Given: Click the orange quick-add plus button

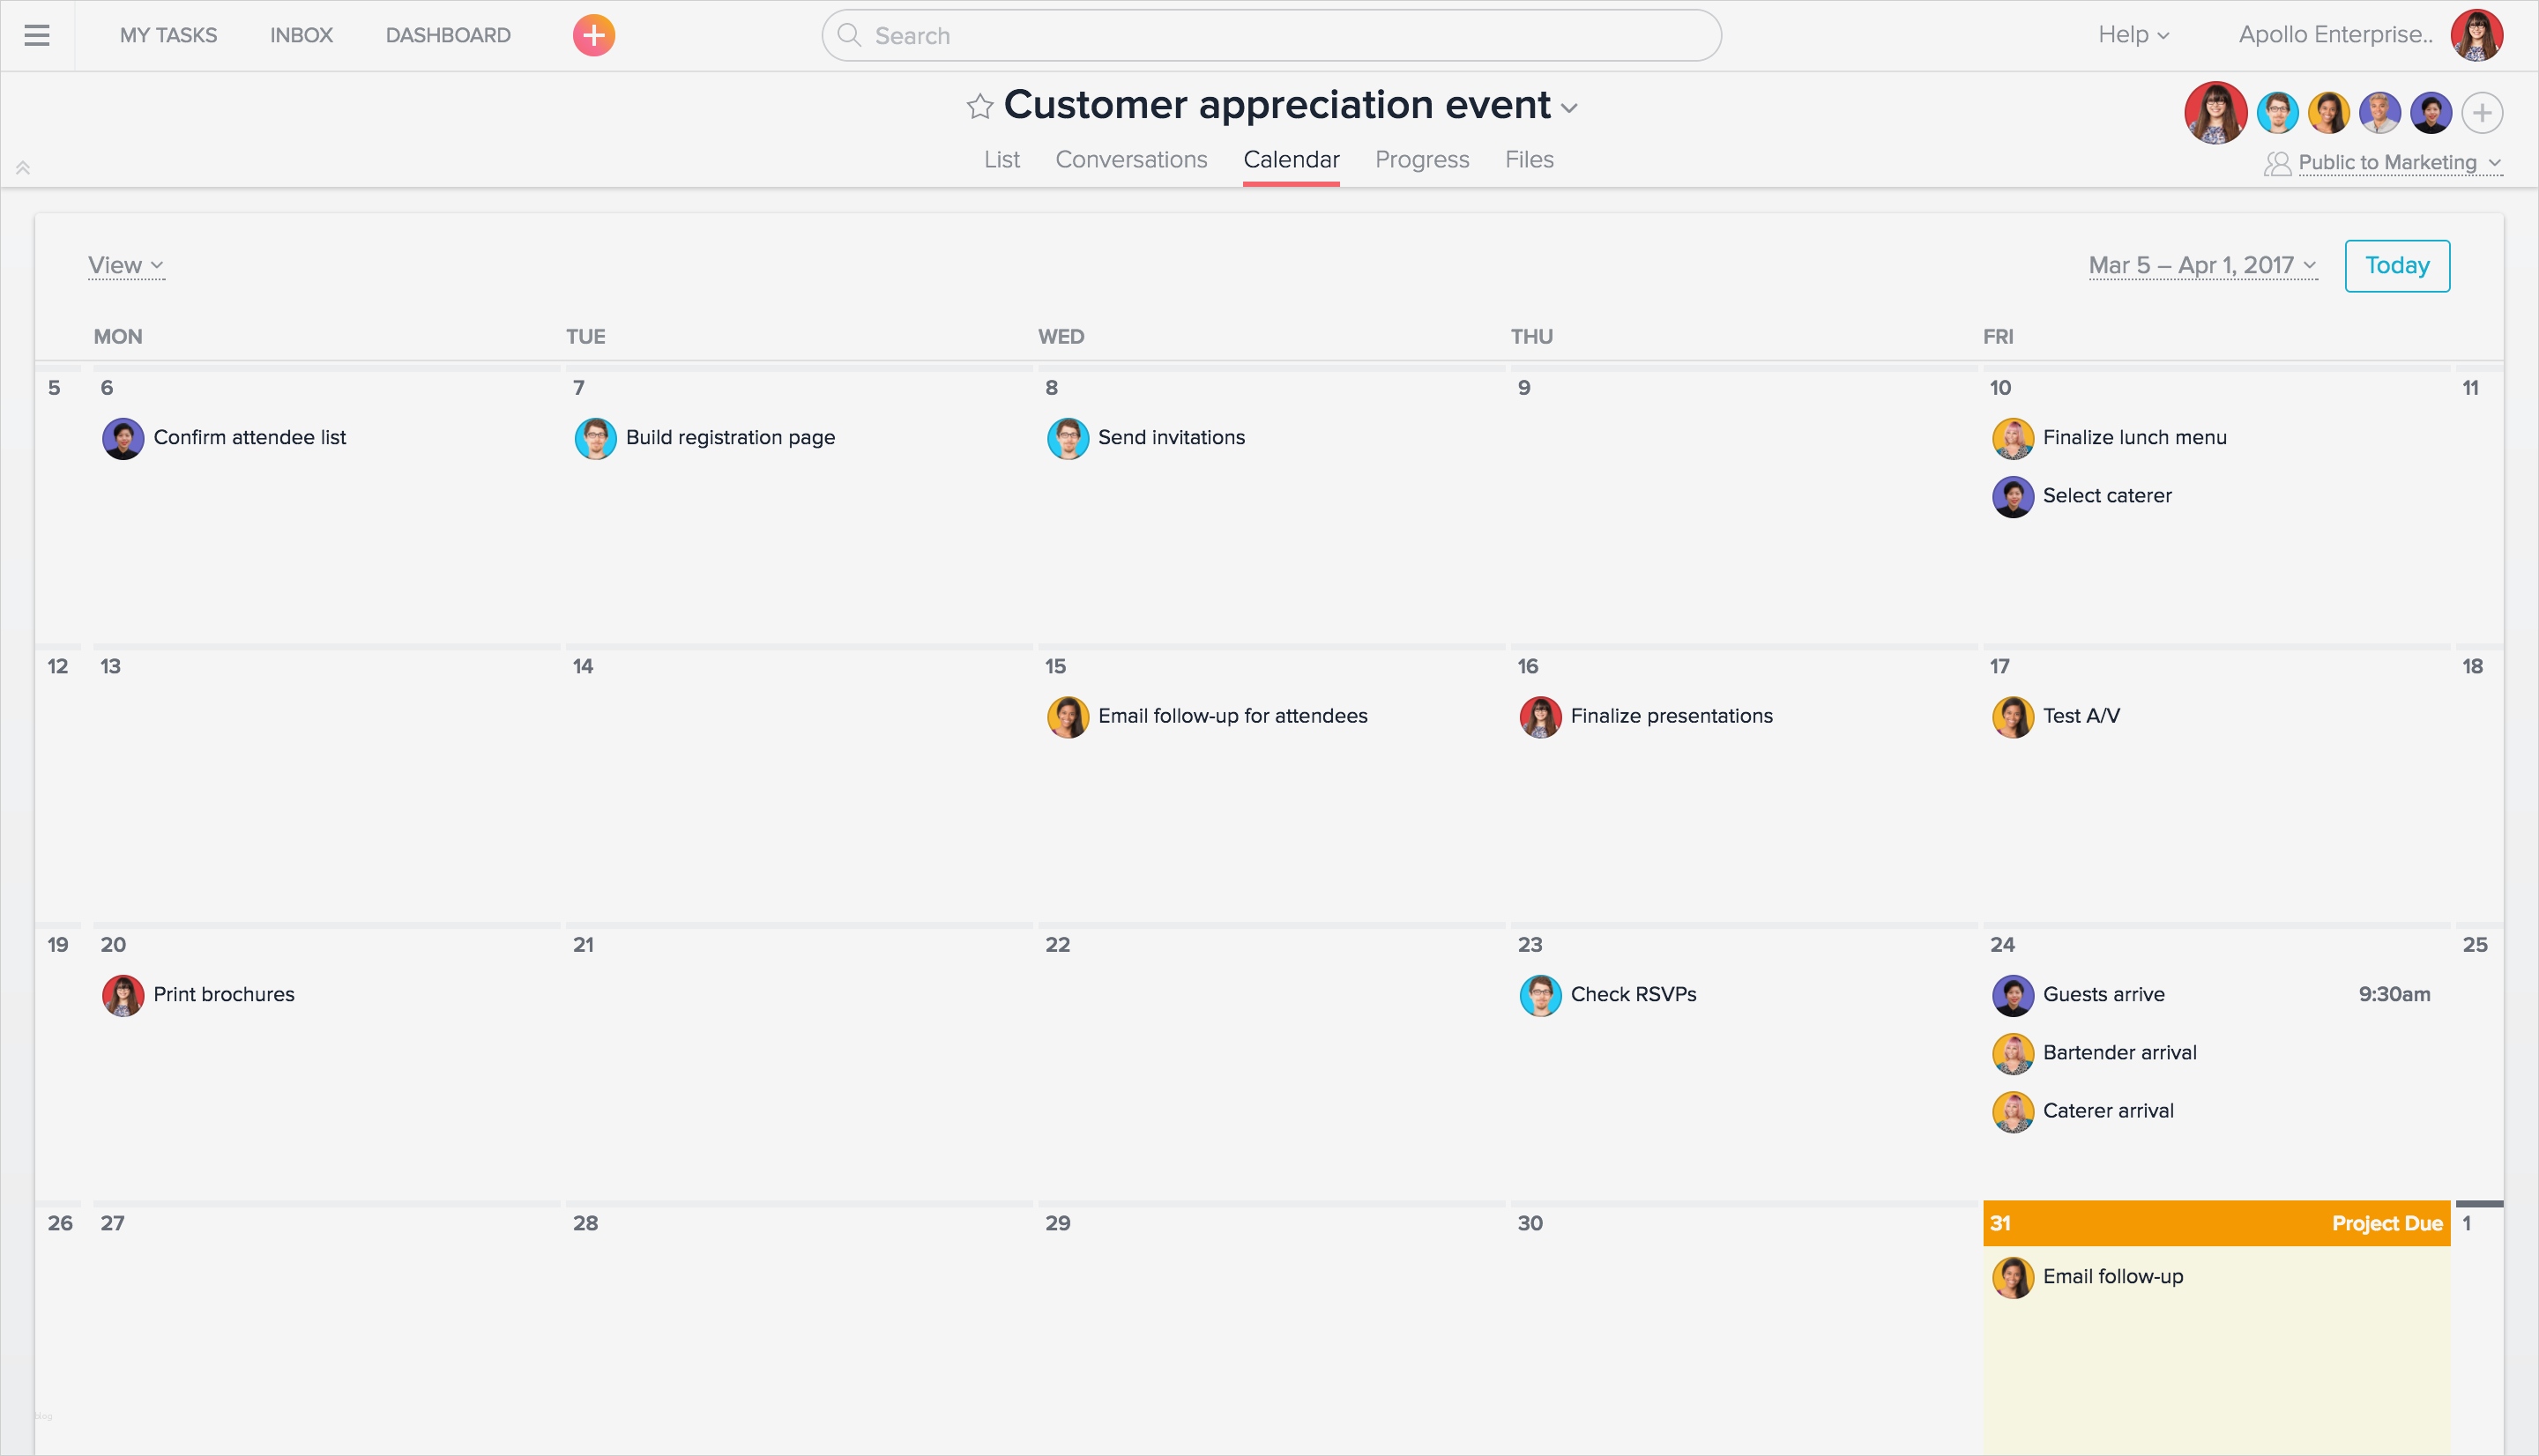Looking at the screenshot, I should [594, 34].
